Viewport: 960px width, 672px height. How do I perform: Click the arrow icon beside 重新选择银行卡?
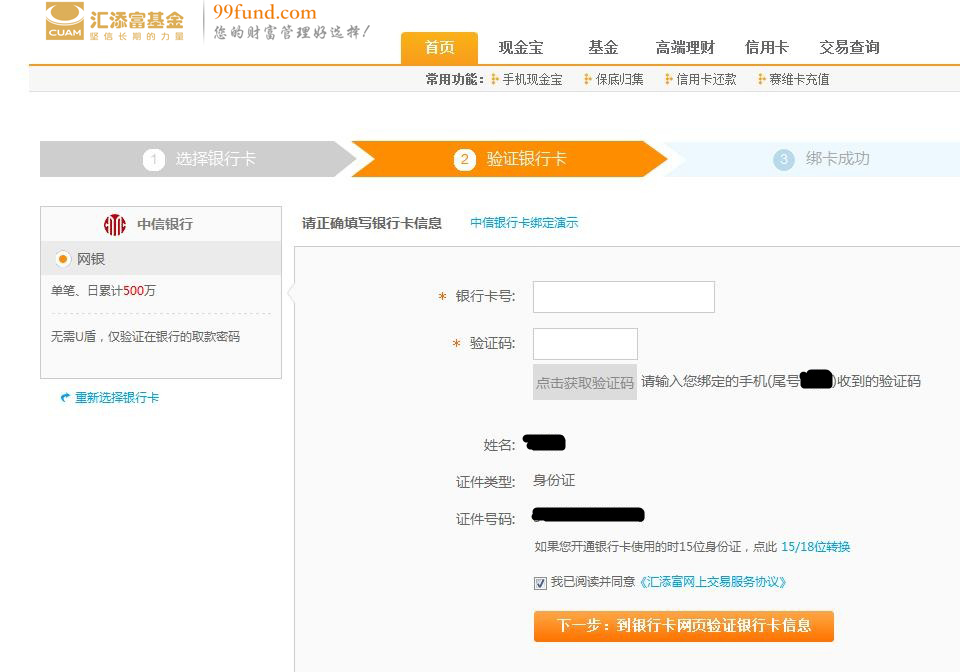point(65,398)
